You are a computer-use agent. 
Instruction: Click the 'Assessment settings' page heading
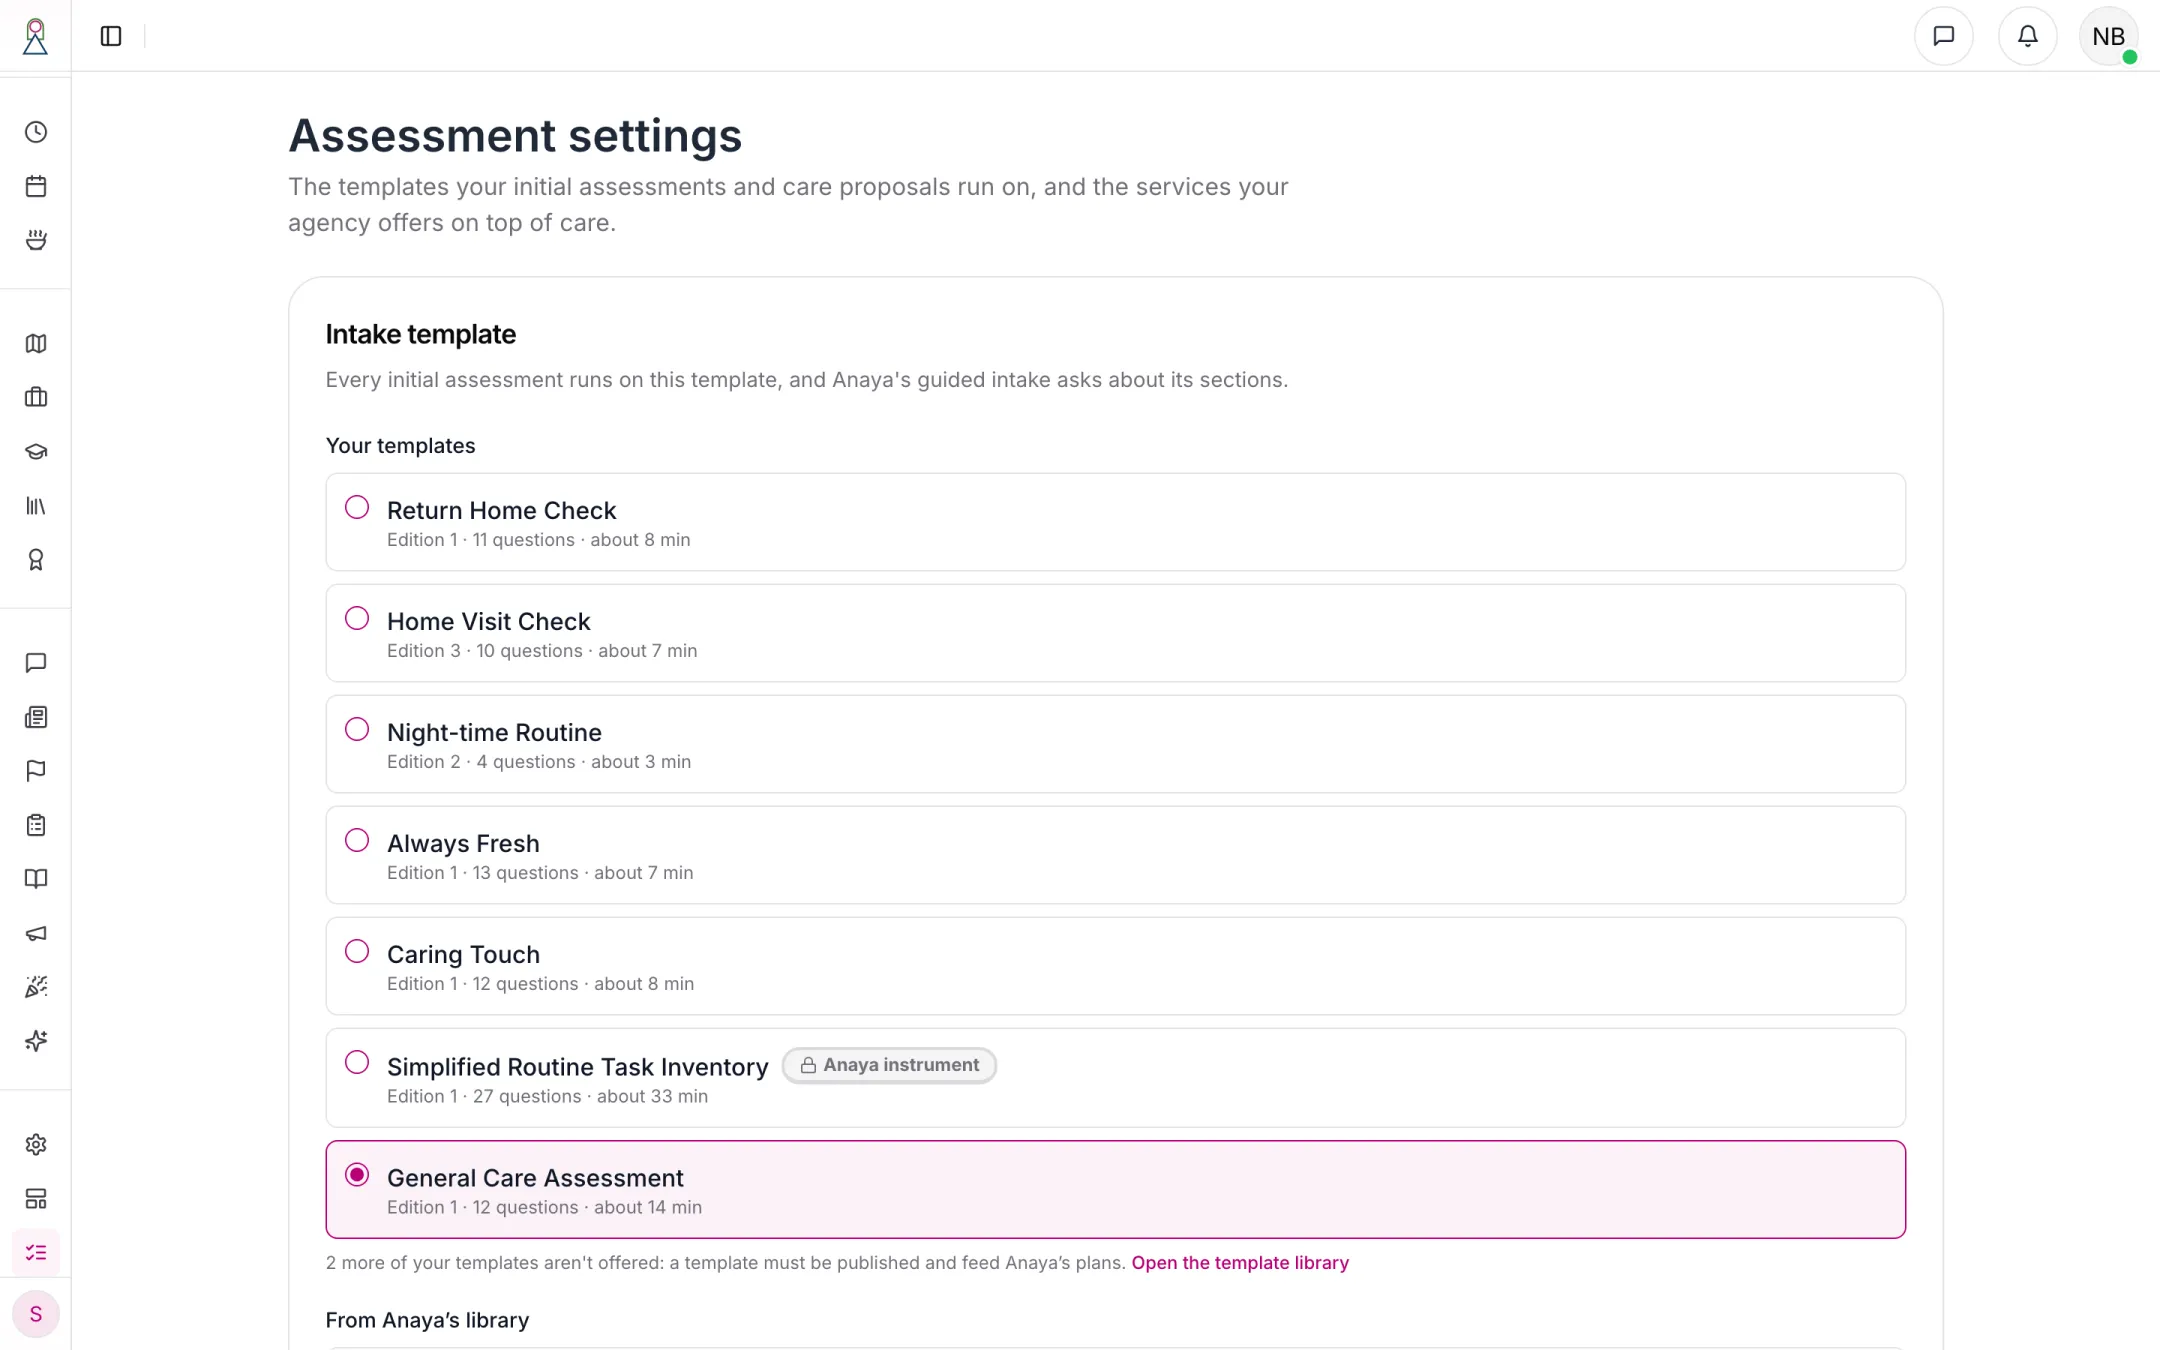515,135
